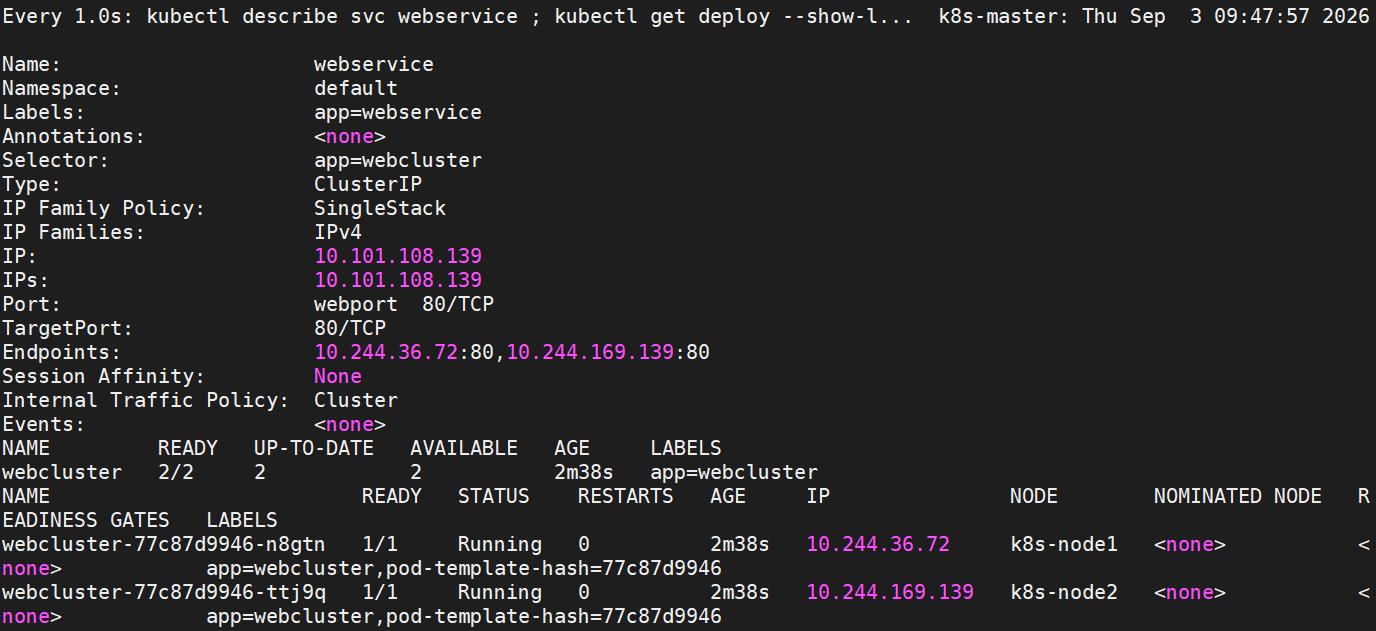Click the k8s-node1 node entry
This screenshot has height=631, width=1376.
tap(1064, 544)
